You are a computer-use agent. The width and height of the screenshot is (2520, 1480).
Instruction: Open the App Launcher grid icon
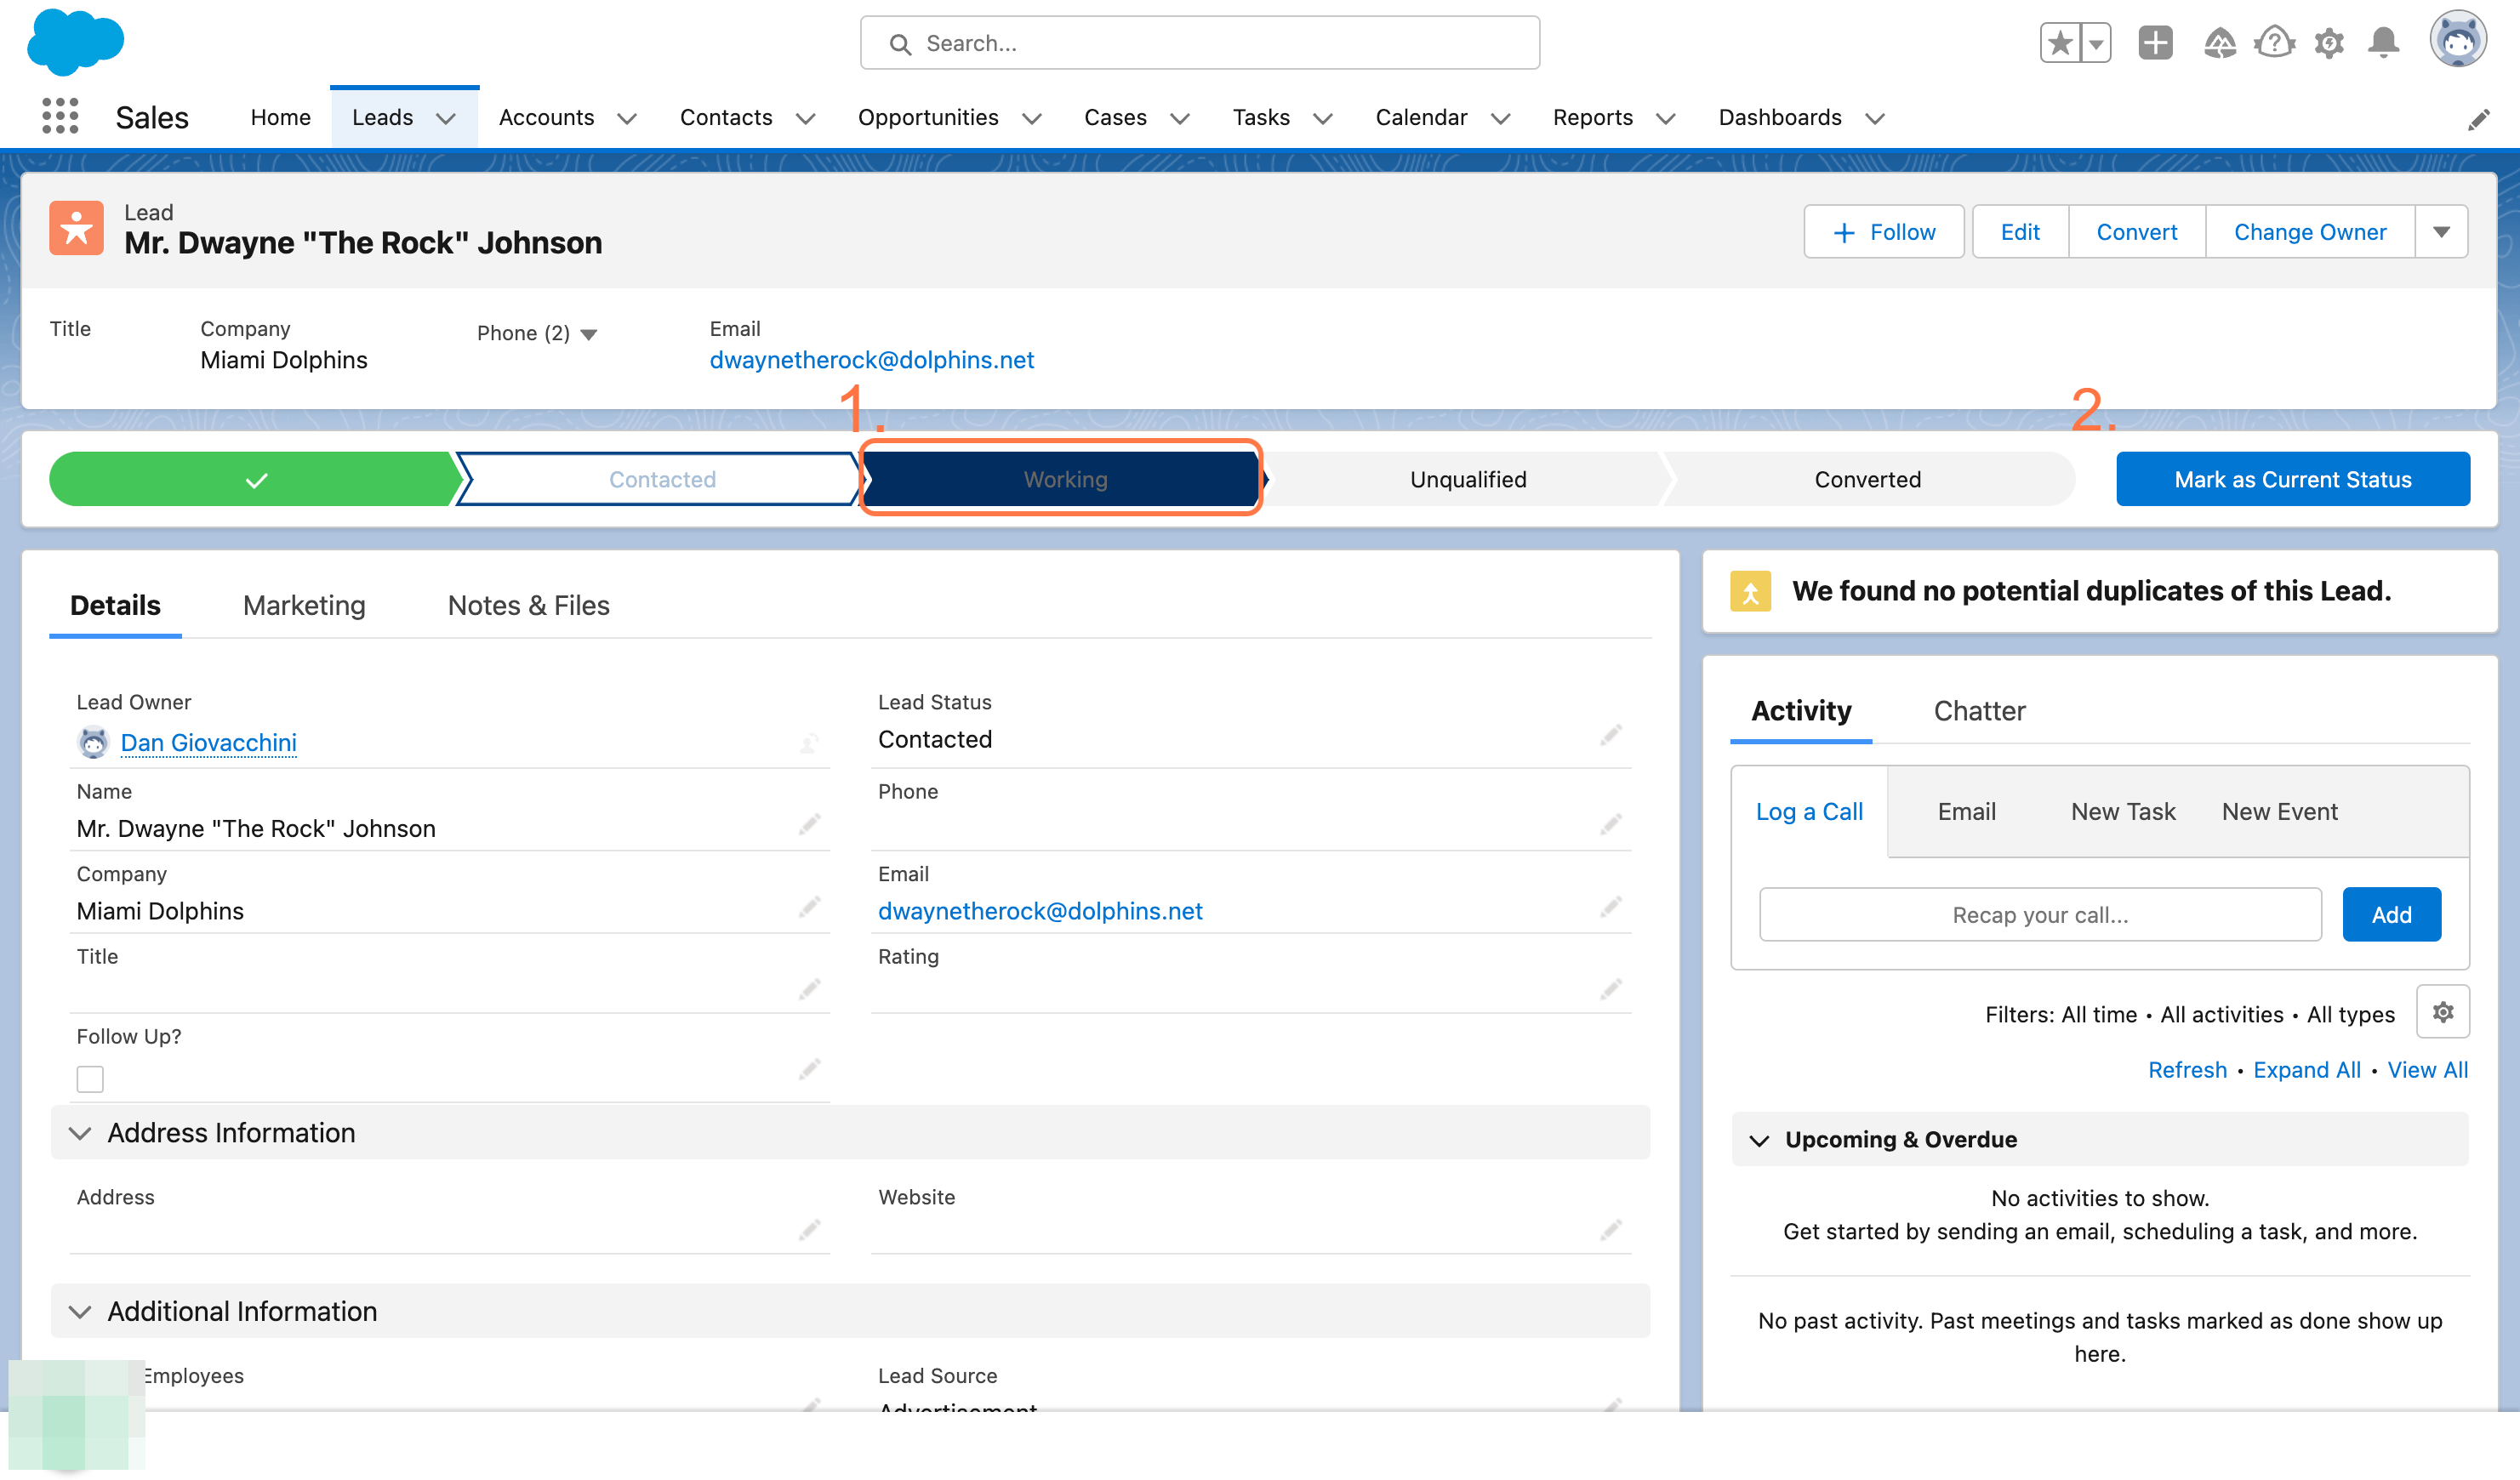[x=60, y=117]
